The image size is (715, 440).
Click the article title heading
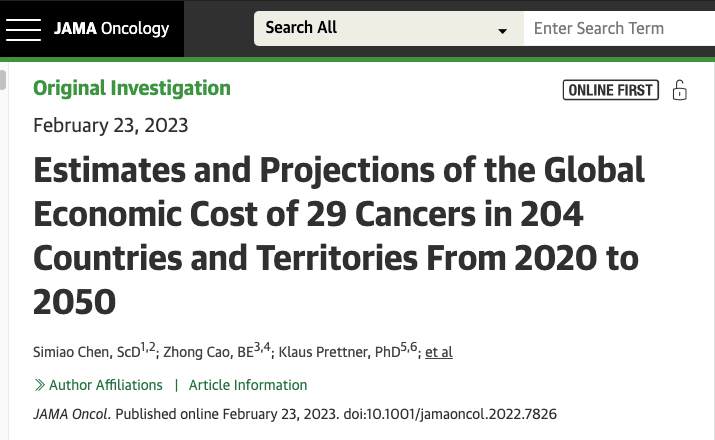(339, 235)
